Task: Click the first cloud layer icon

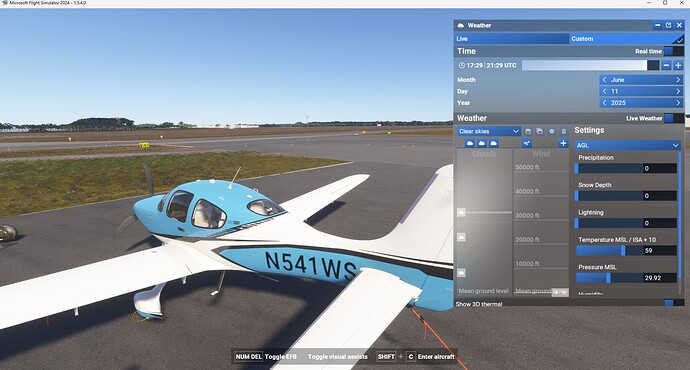Action: 470,143
